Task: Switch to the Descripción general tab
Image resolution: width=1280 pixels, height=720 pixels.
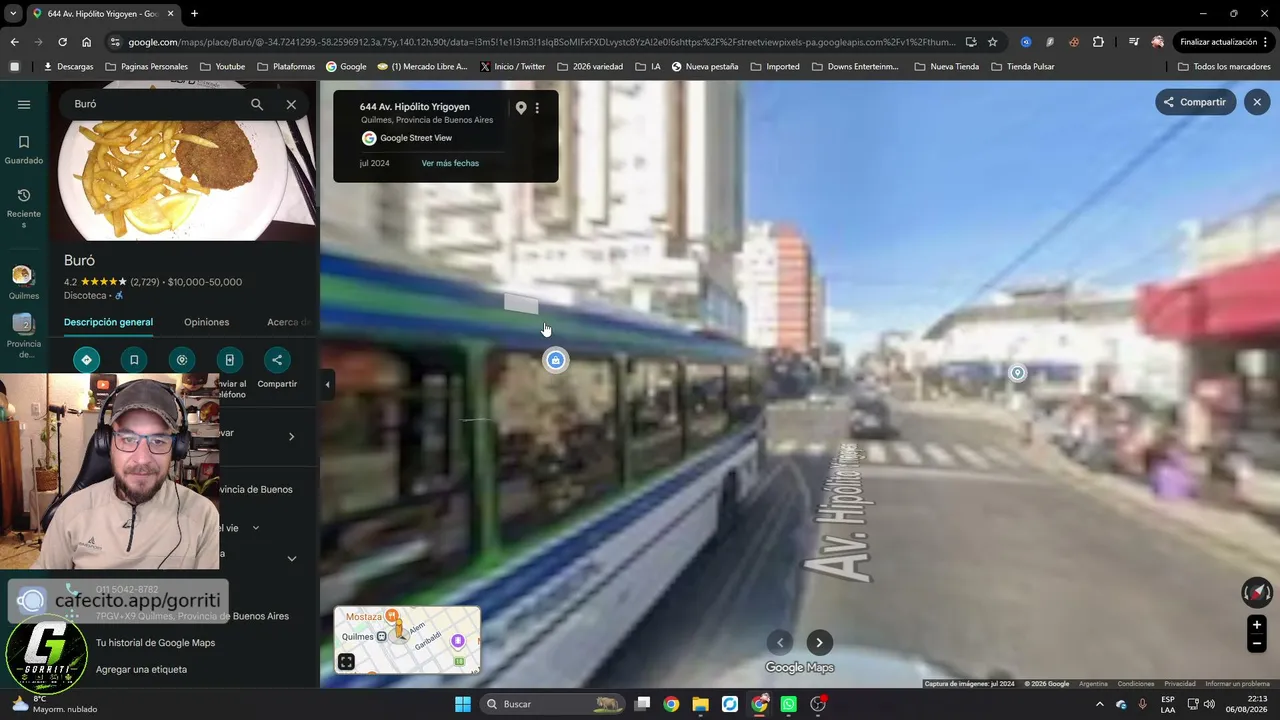Action: (x=108, y=322)
